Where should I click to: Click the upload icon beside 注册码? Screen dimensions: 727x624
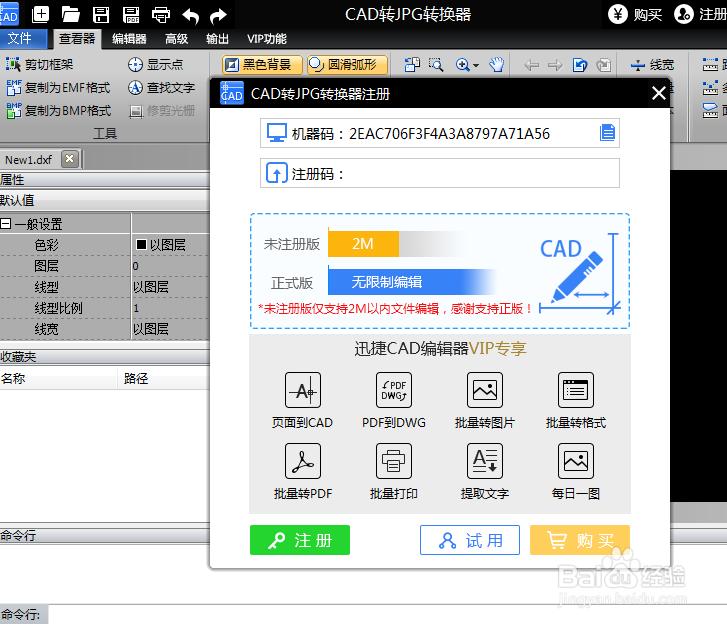click(x=276, y=173)
